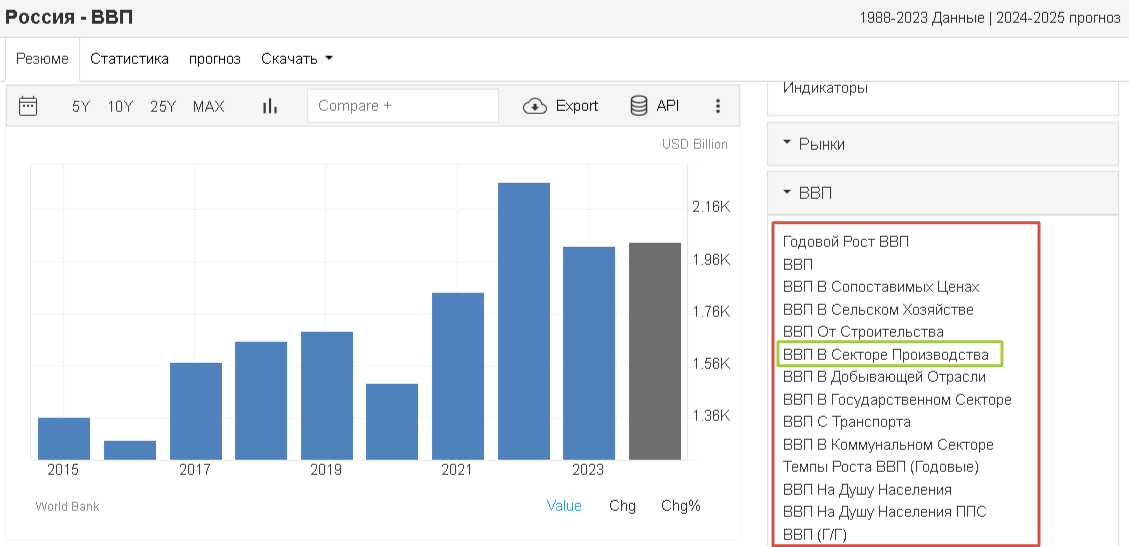Open ВВП На Душу Населения link
This screenshot has height=547, width=1129.
(x=867, y=490)
